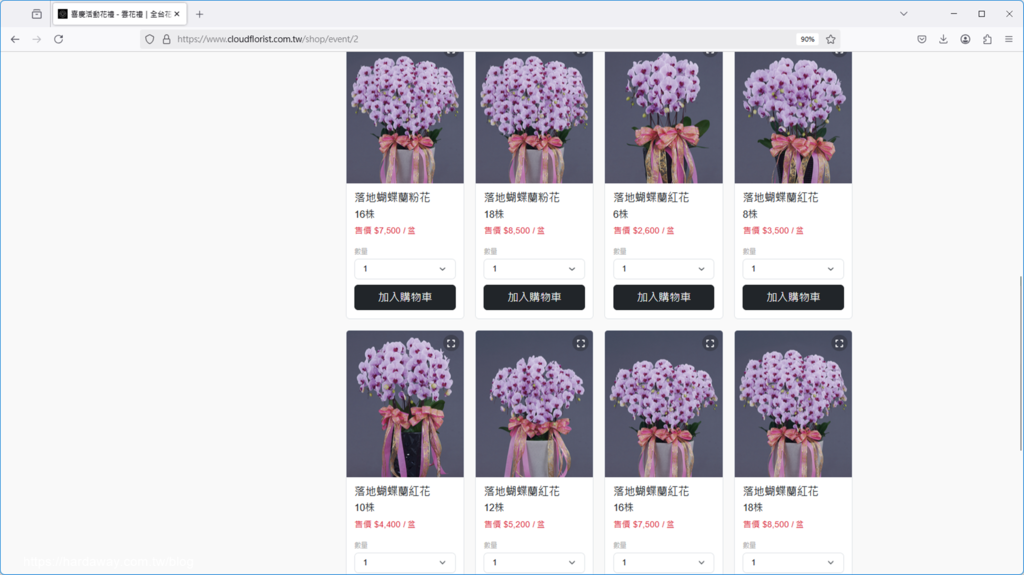Open quantity dropdown for red orchid 12株

pos(534,562)
